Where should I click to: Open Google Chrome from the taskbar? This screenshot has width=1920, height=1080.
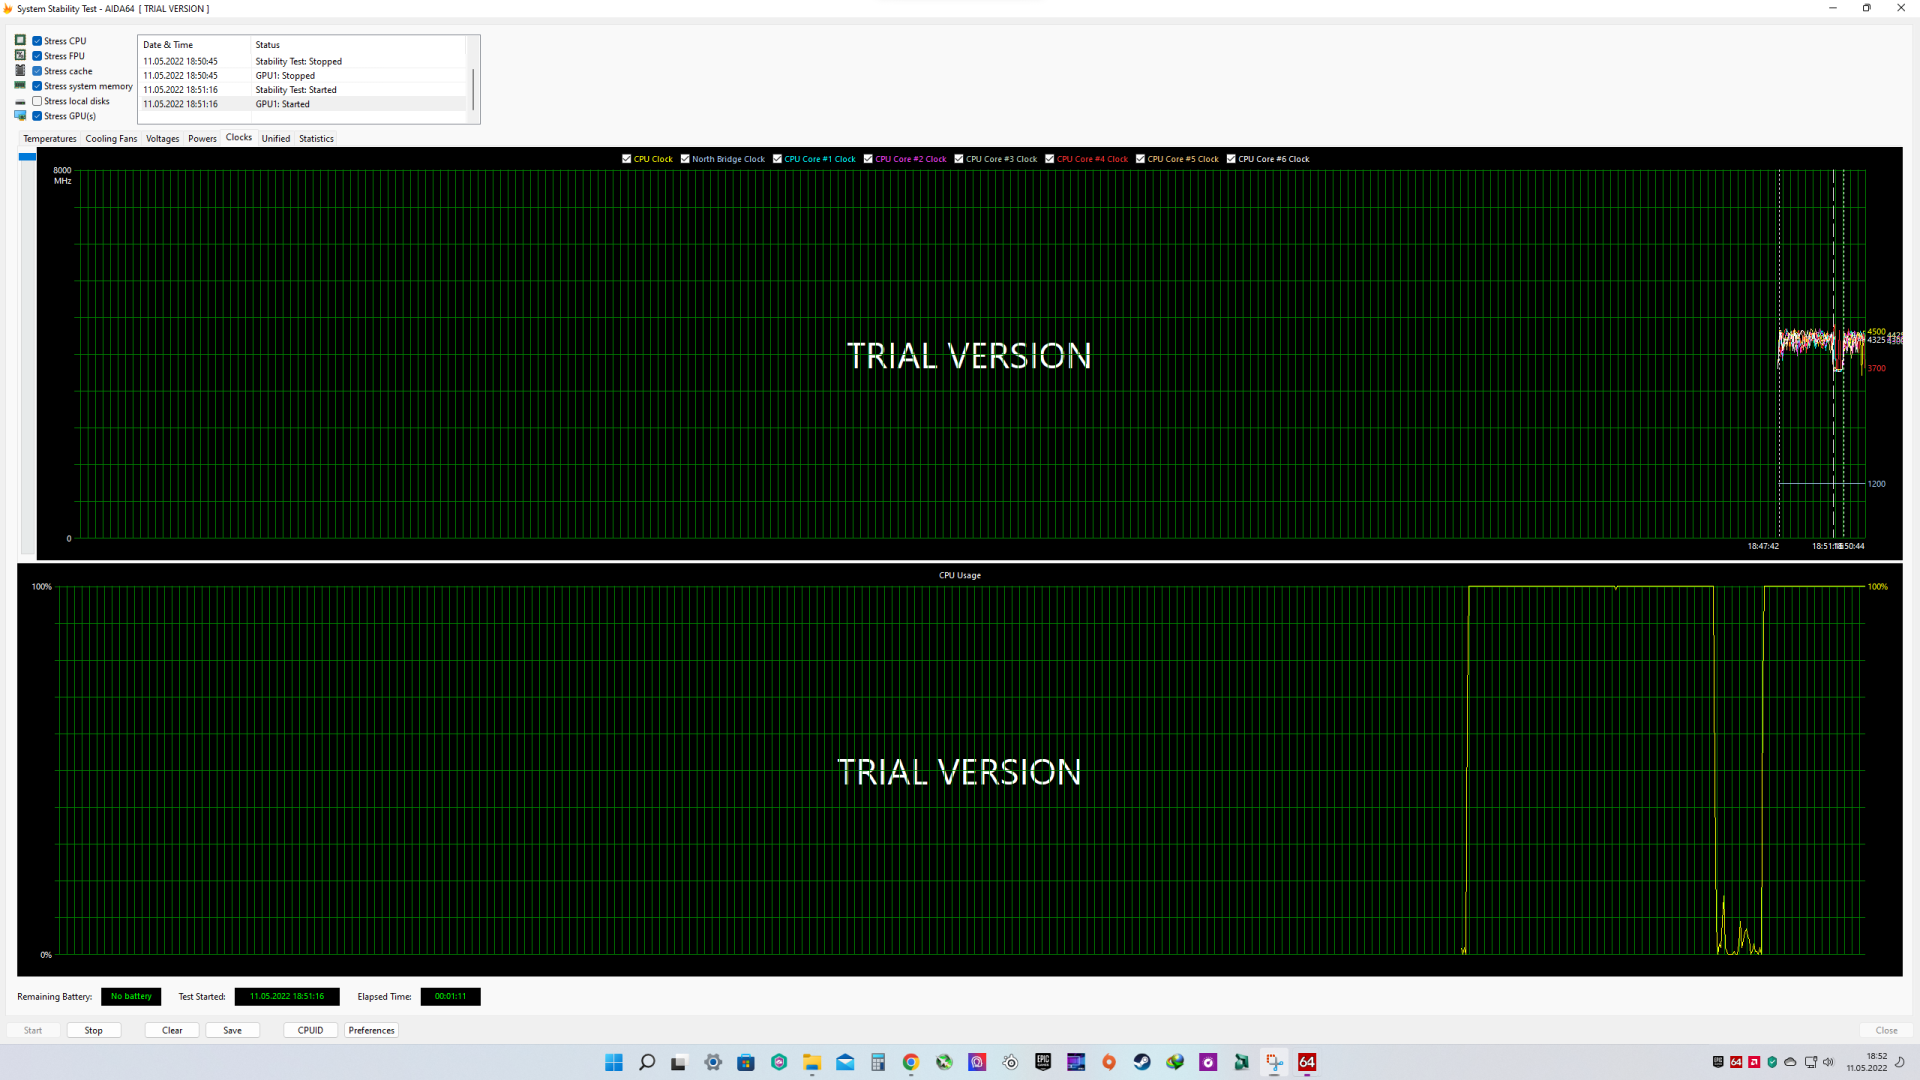910,1062
